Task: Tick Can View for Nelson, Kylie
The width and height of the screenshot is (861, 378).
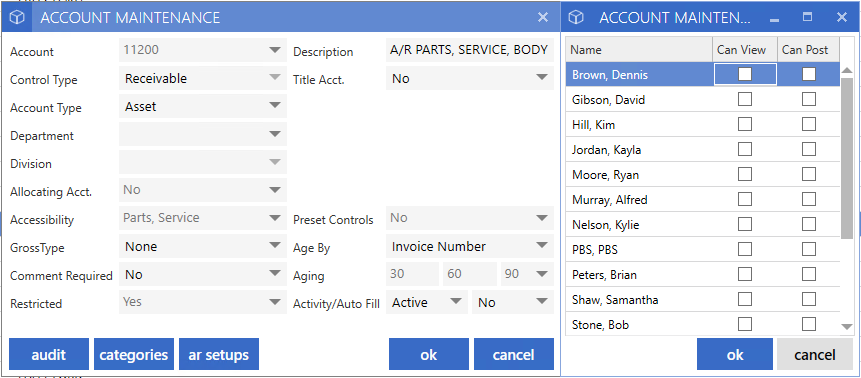Action: click(x=745, y=224)
